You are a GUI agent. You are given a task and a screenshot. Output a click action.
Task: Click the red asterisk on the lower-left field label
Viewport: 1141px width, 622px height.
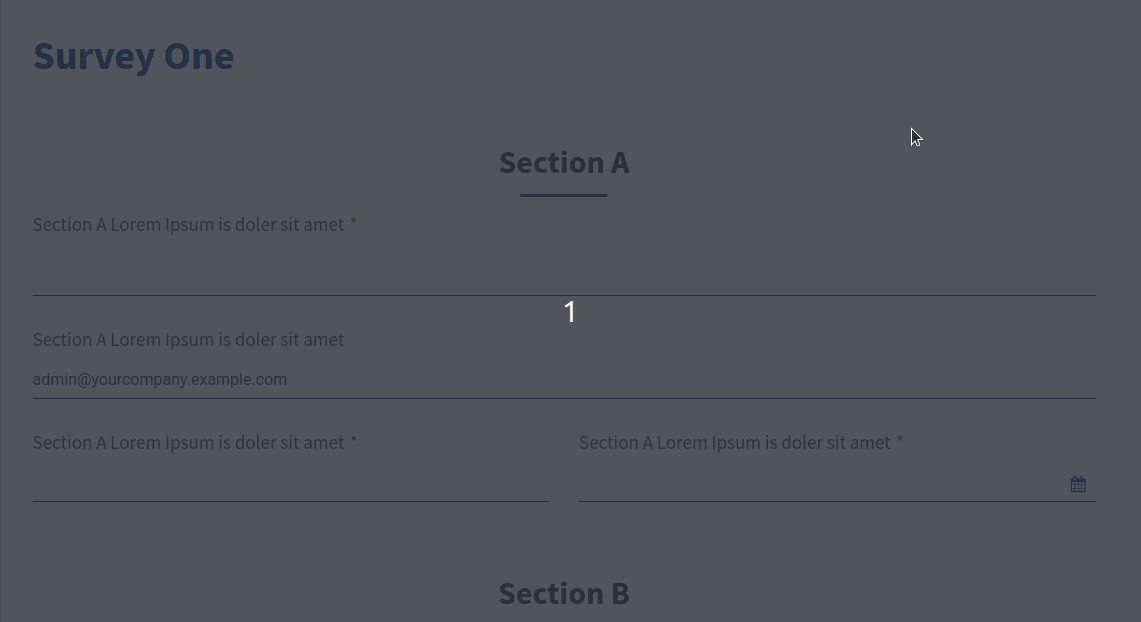(354, 440)
